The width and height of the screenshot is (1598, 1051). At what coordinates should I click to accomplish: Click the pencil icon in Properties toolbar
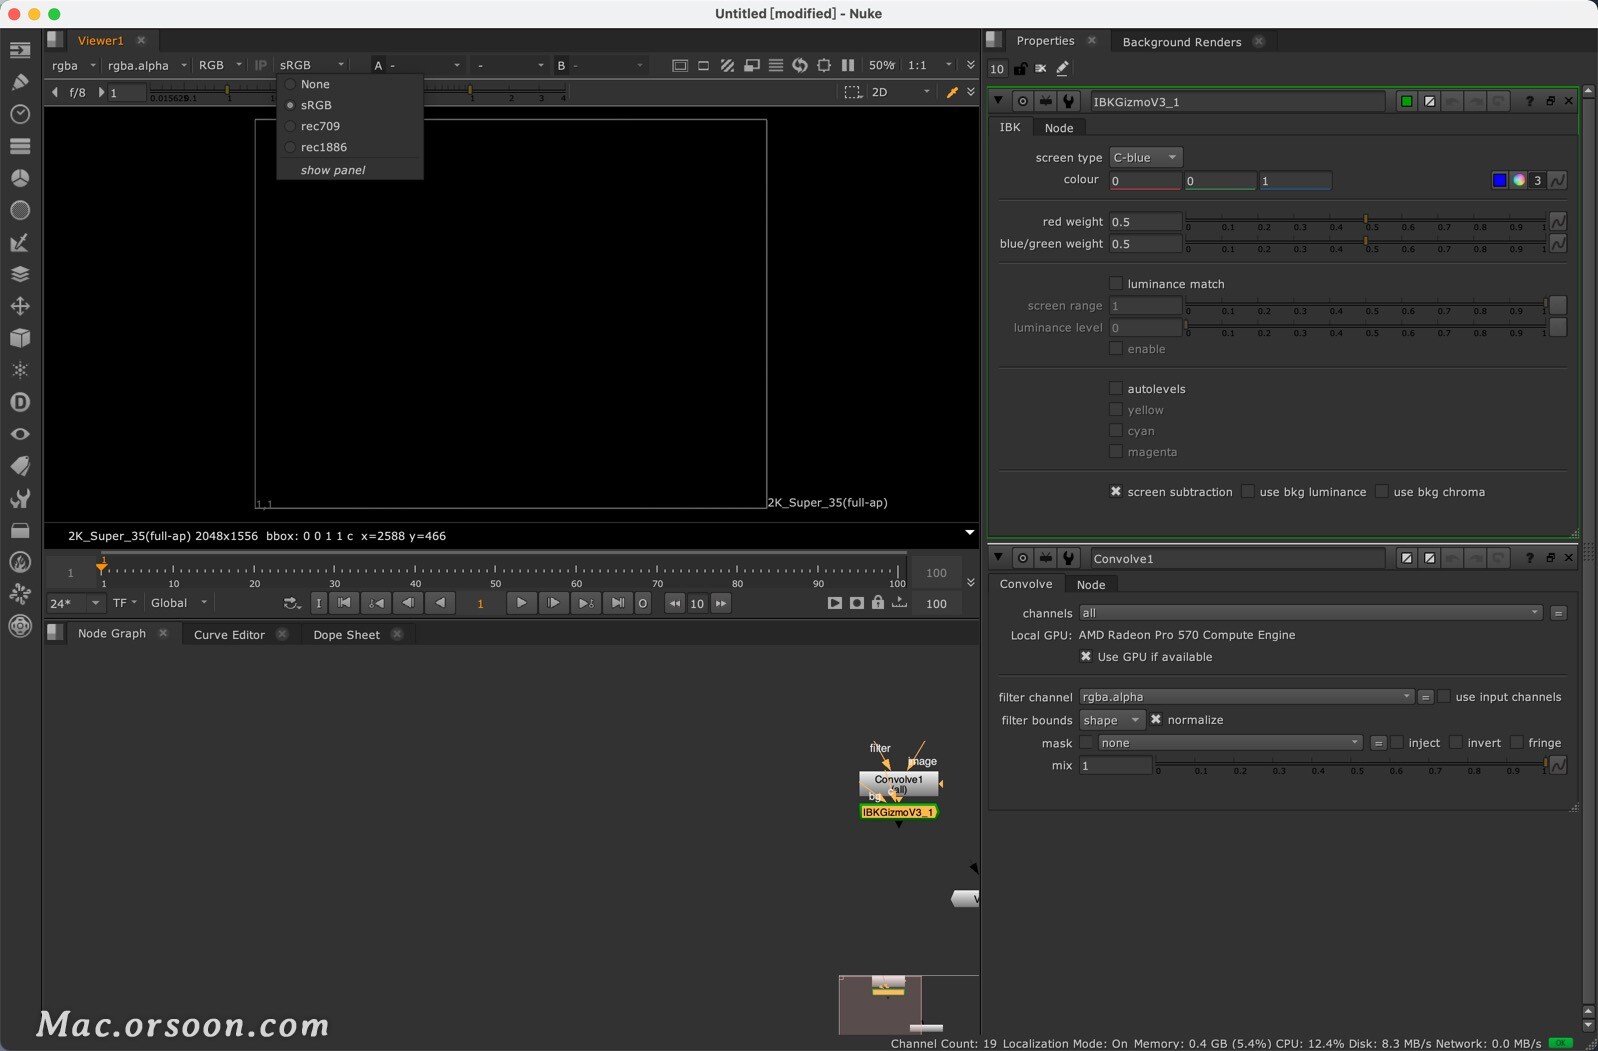[x=1063, y=69]
